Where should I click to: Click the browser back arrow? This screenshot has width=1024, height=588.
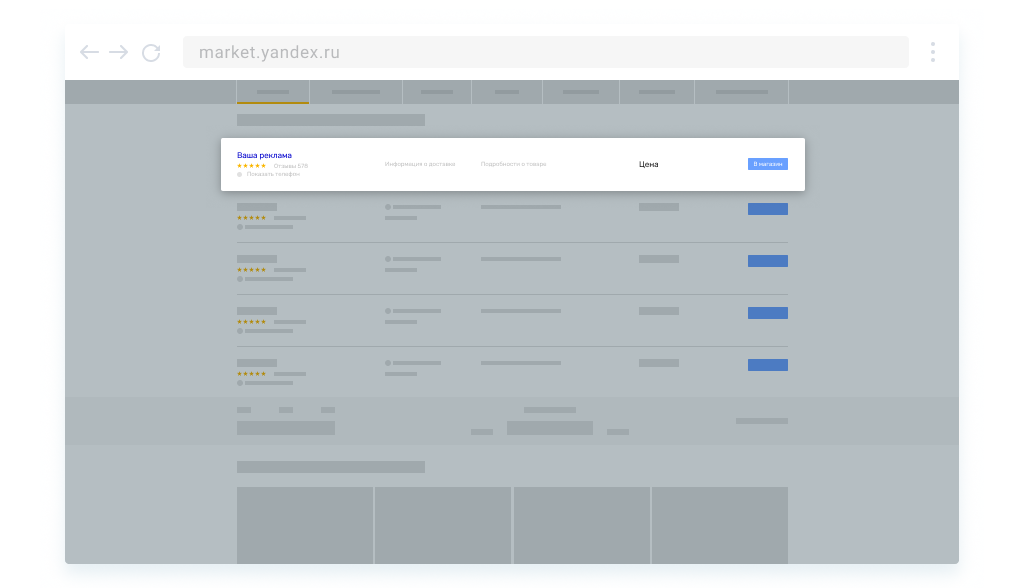point(89,53)
